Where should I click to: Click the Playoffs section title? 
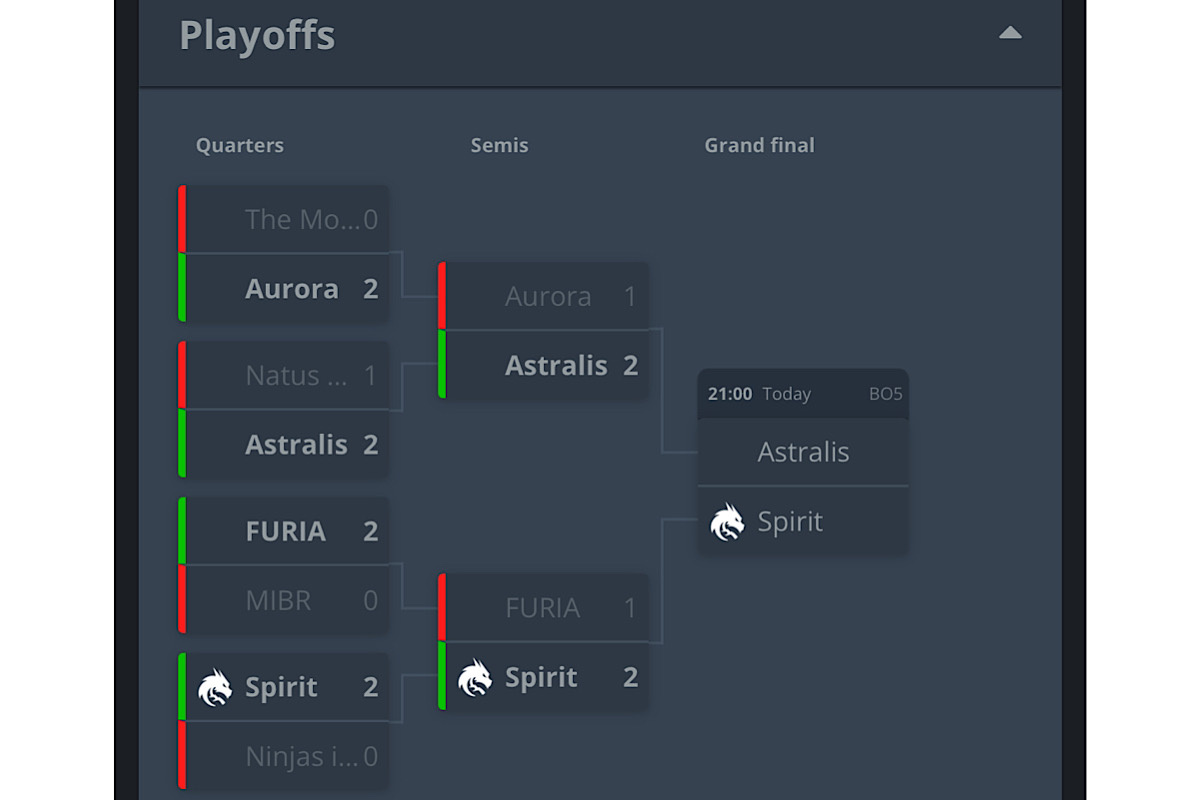point(257,36)
